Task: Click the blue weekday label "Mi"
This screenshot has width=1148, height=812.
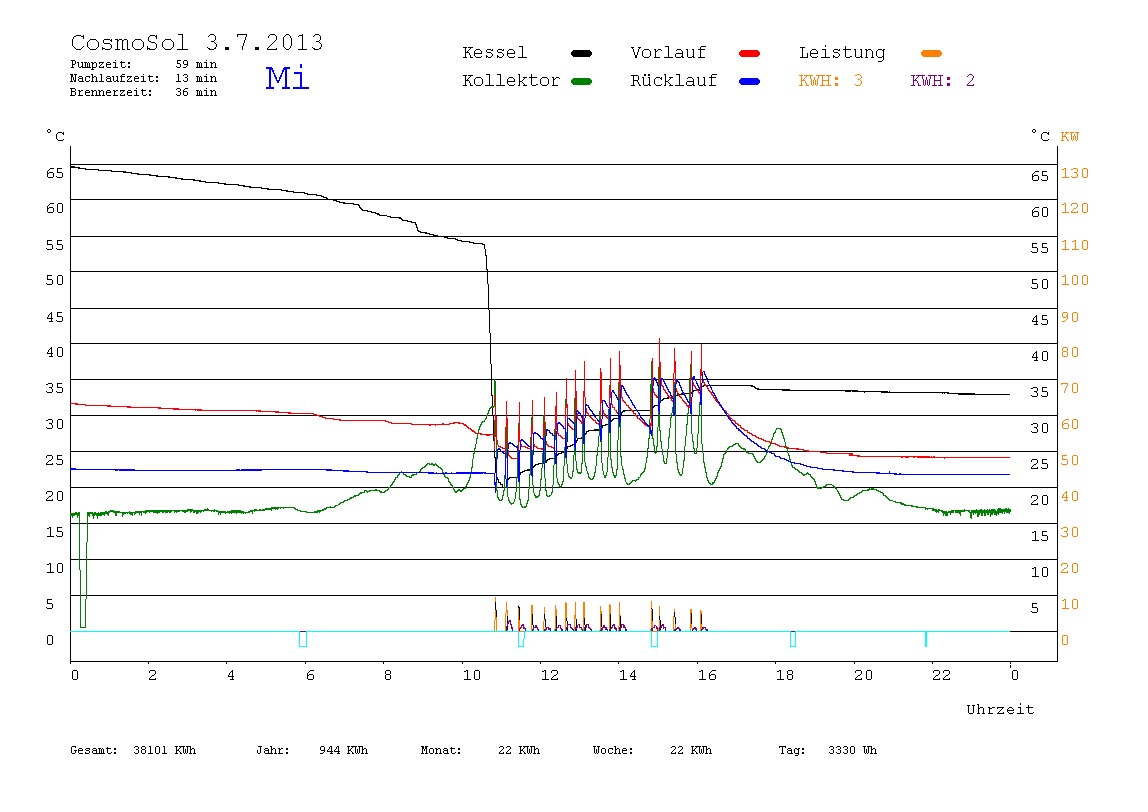Action: pos(287,78)
